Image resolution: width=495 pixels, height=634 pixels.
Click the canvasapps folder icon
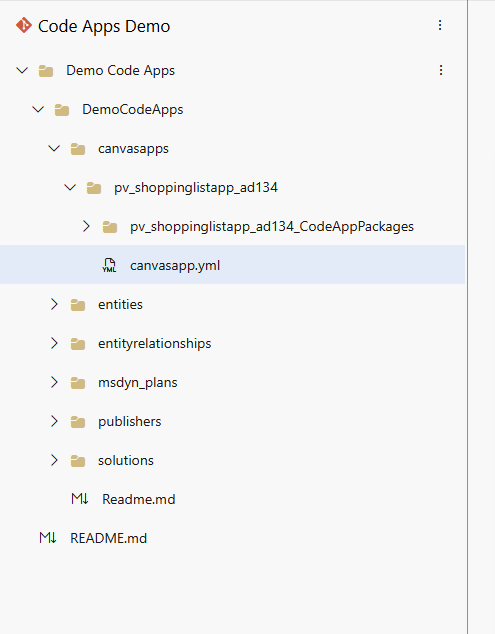[x=78, y=149]
